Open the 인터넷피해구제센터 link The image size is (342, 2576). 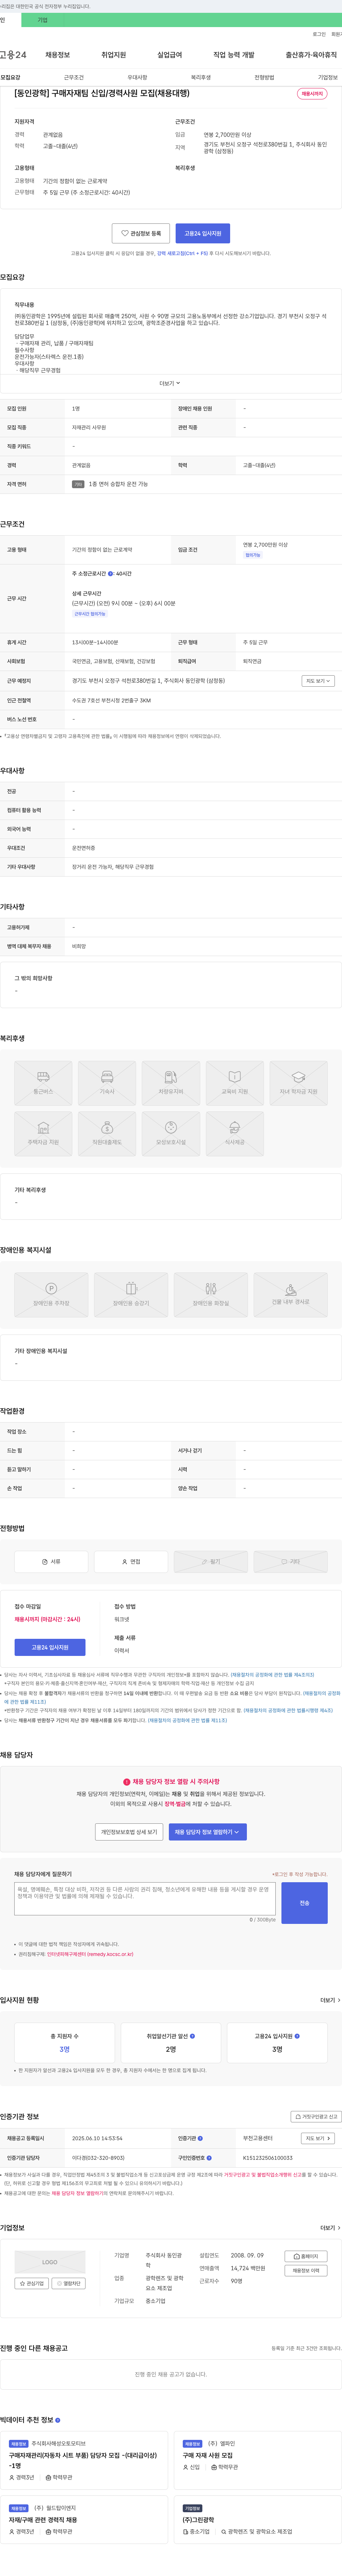(90, 1954)
